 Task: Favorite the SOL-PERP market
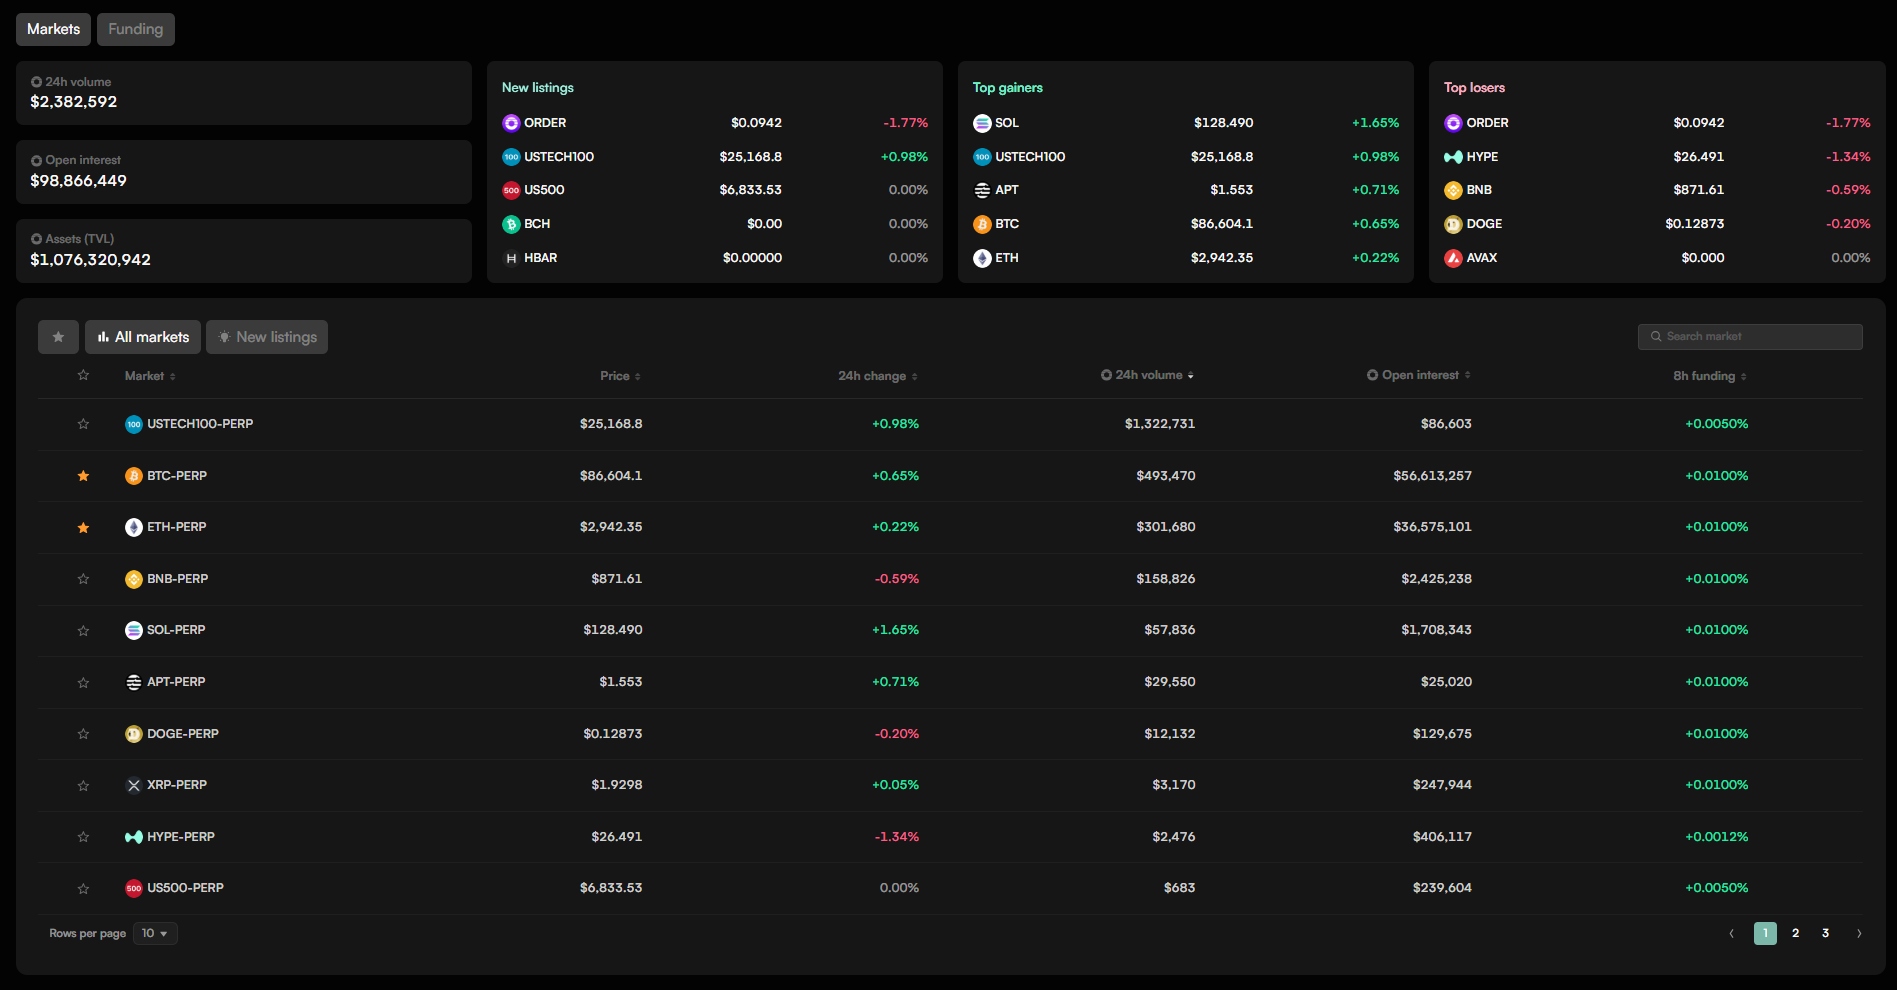(83, 630)
